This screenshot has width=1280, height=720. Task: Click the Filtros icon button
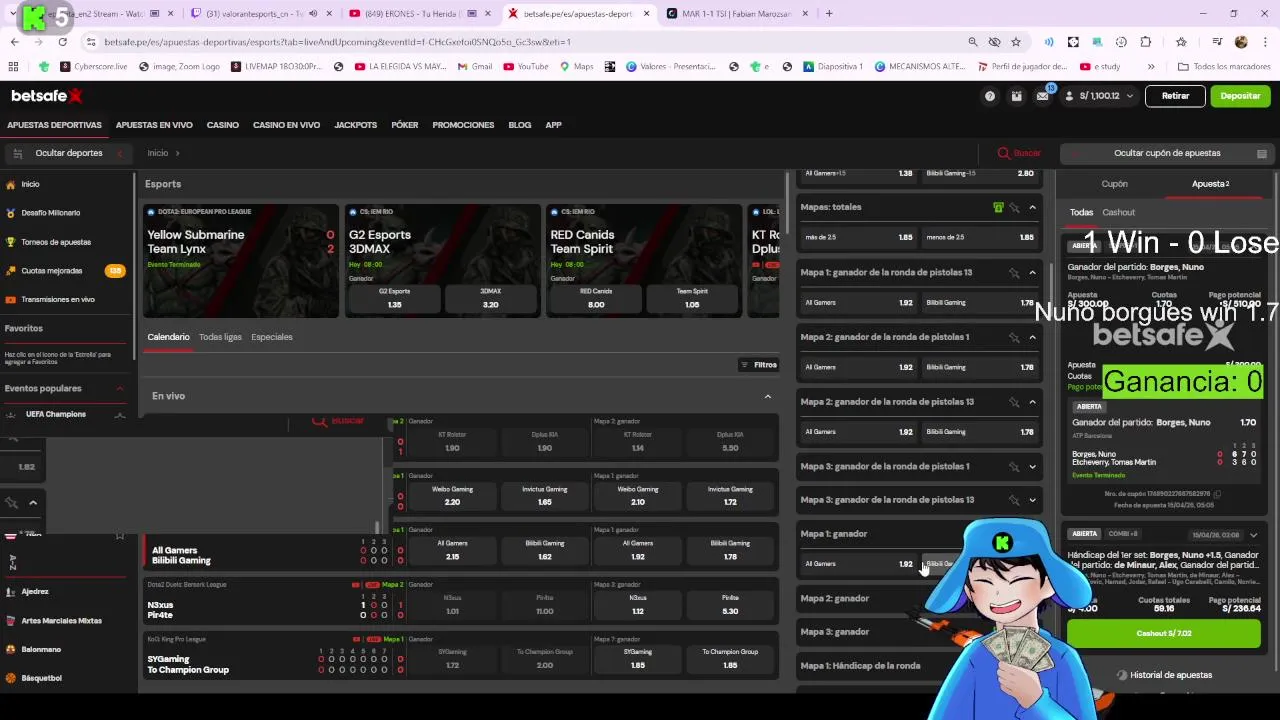(759, 365)
